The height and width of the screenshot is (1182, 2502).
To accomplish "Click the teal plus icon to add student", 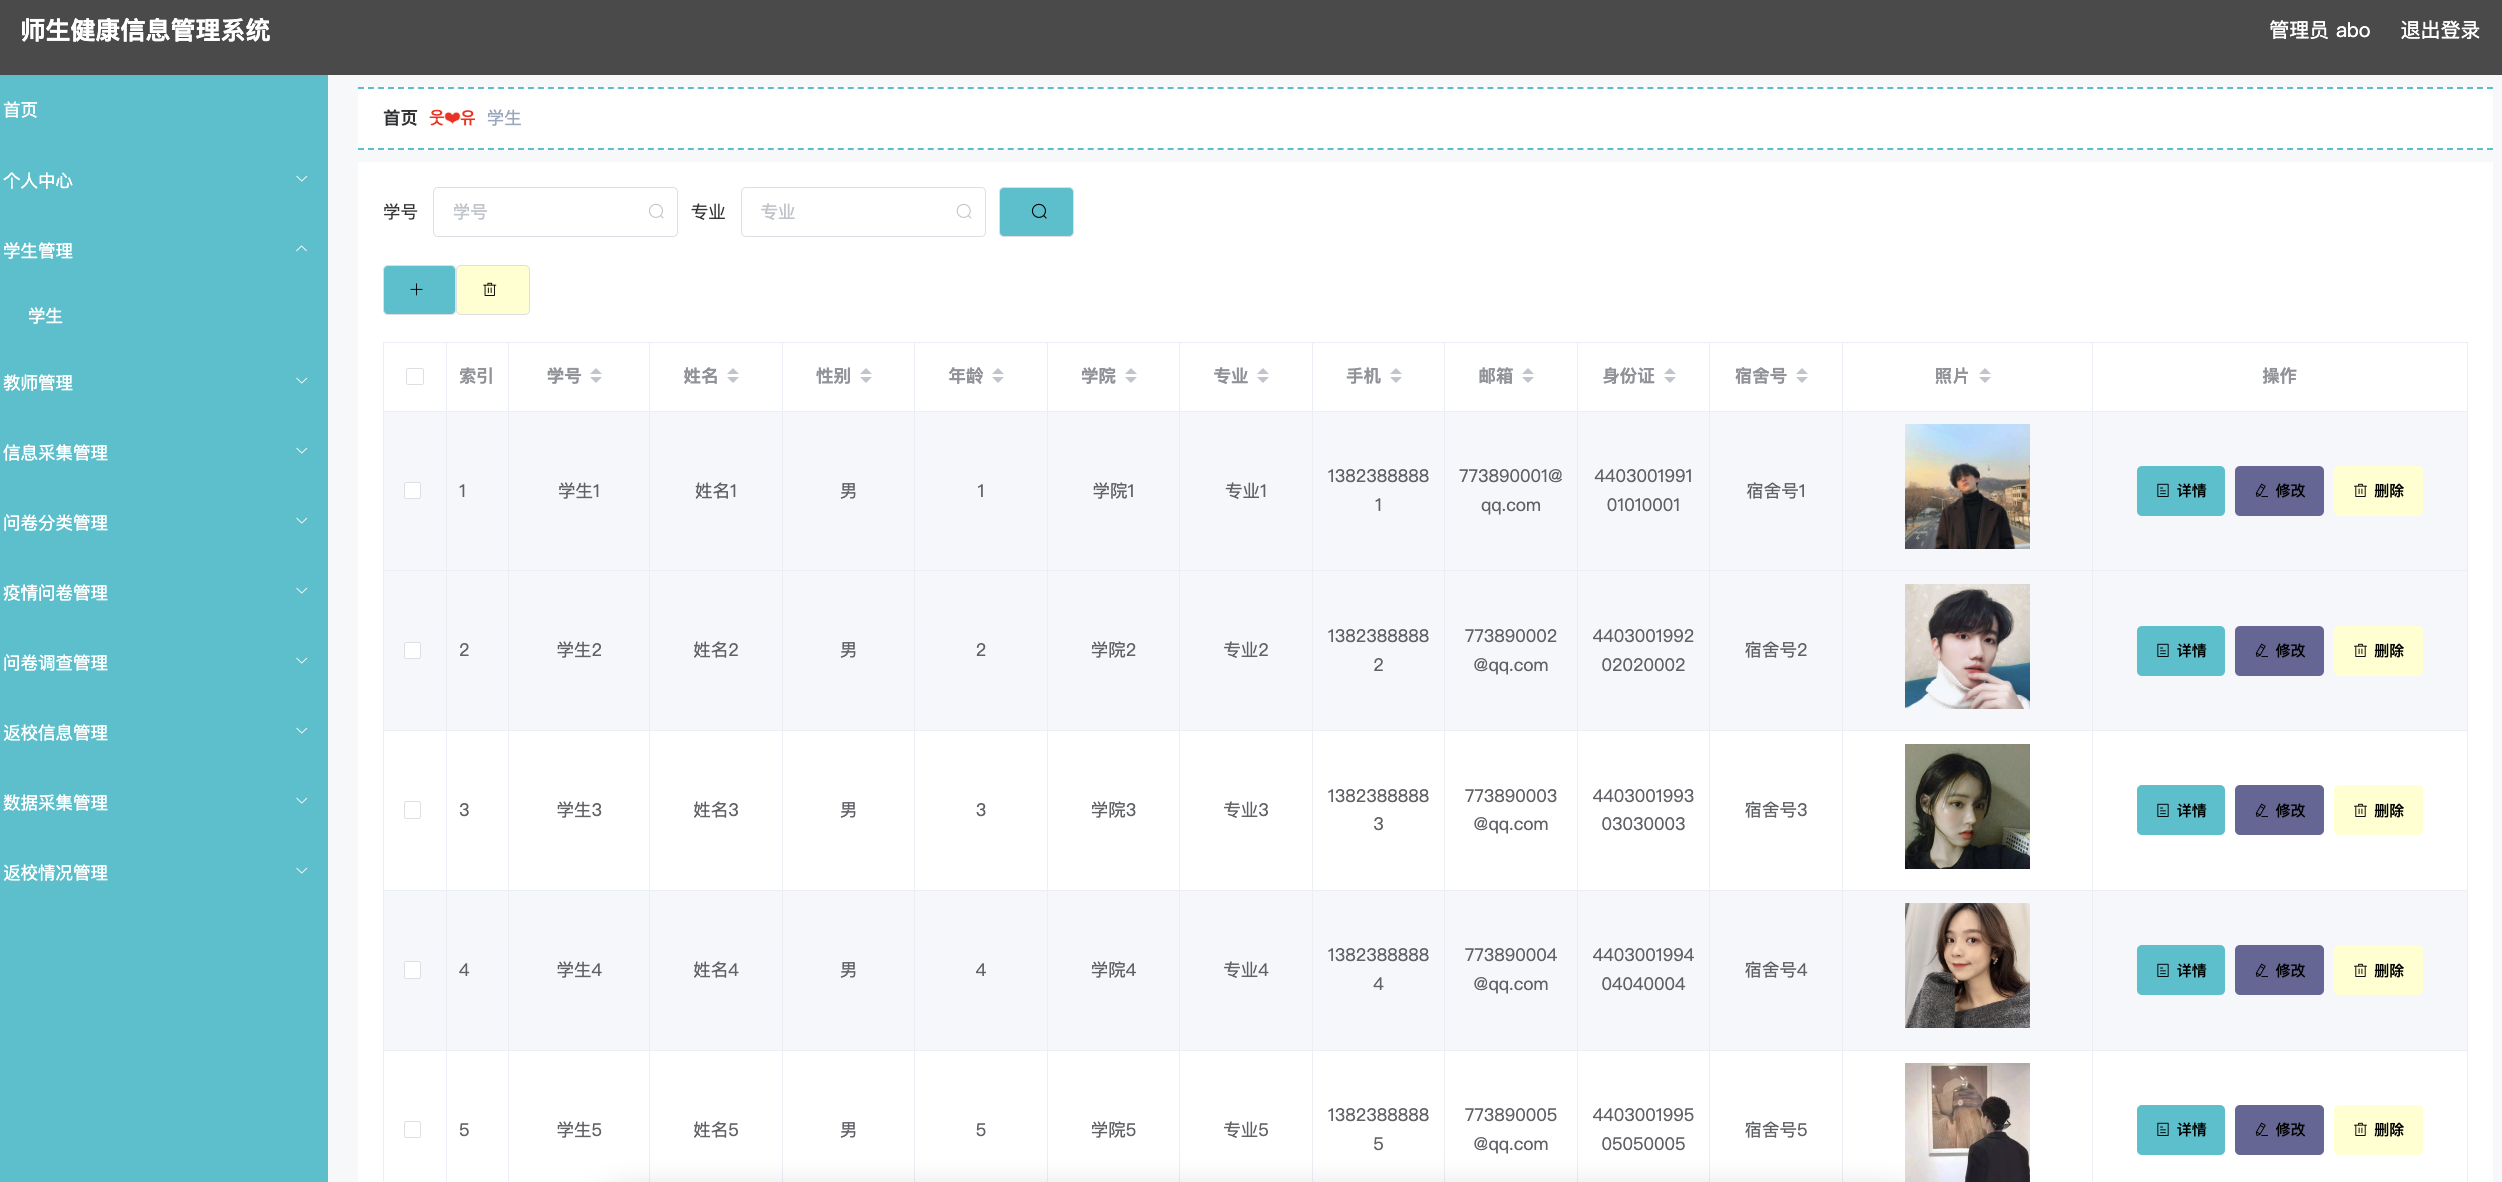I will (x=418, y=289).
